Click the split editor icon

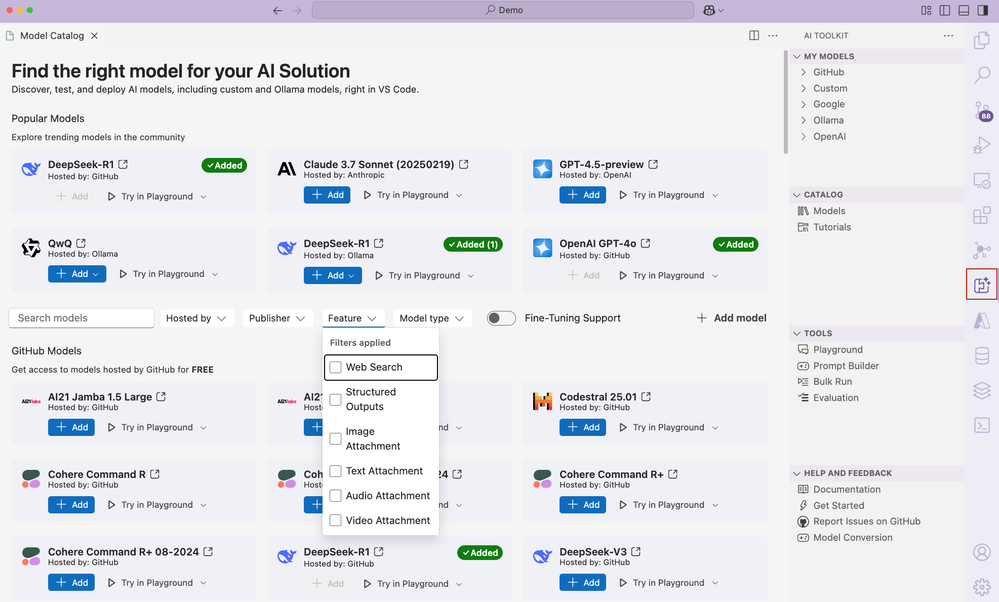coord(754,36)
